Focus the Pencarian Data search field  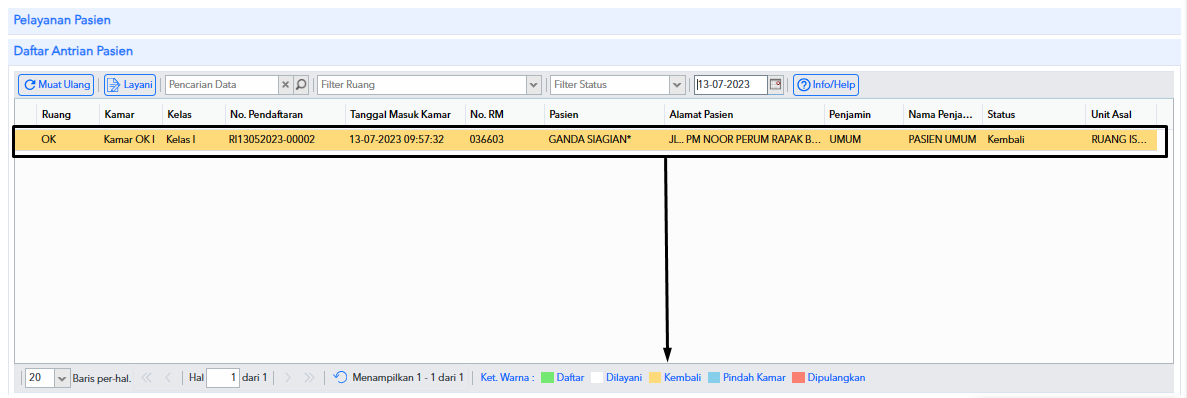[222, 85]
